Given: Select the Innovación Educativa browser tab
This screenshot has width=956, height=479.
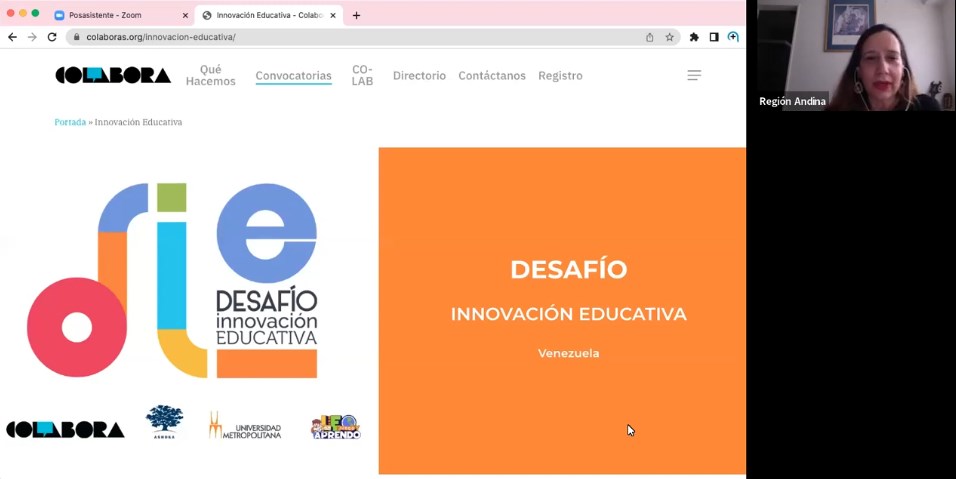Looking at the screenshot, I should 269,15.
